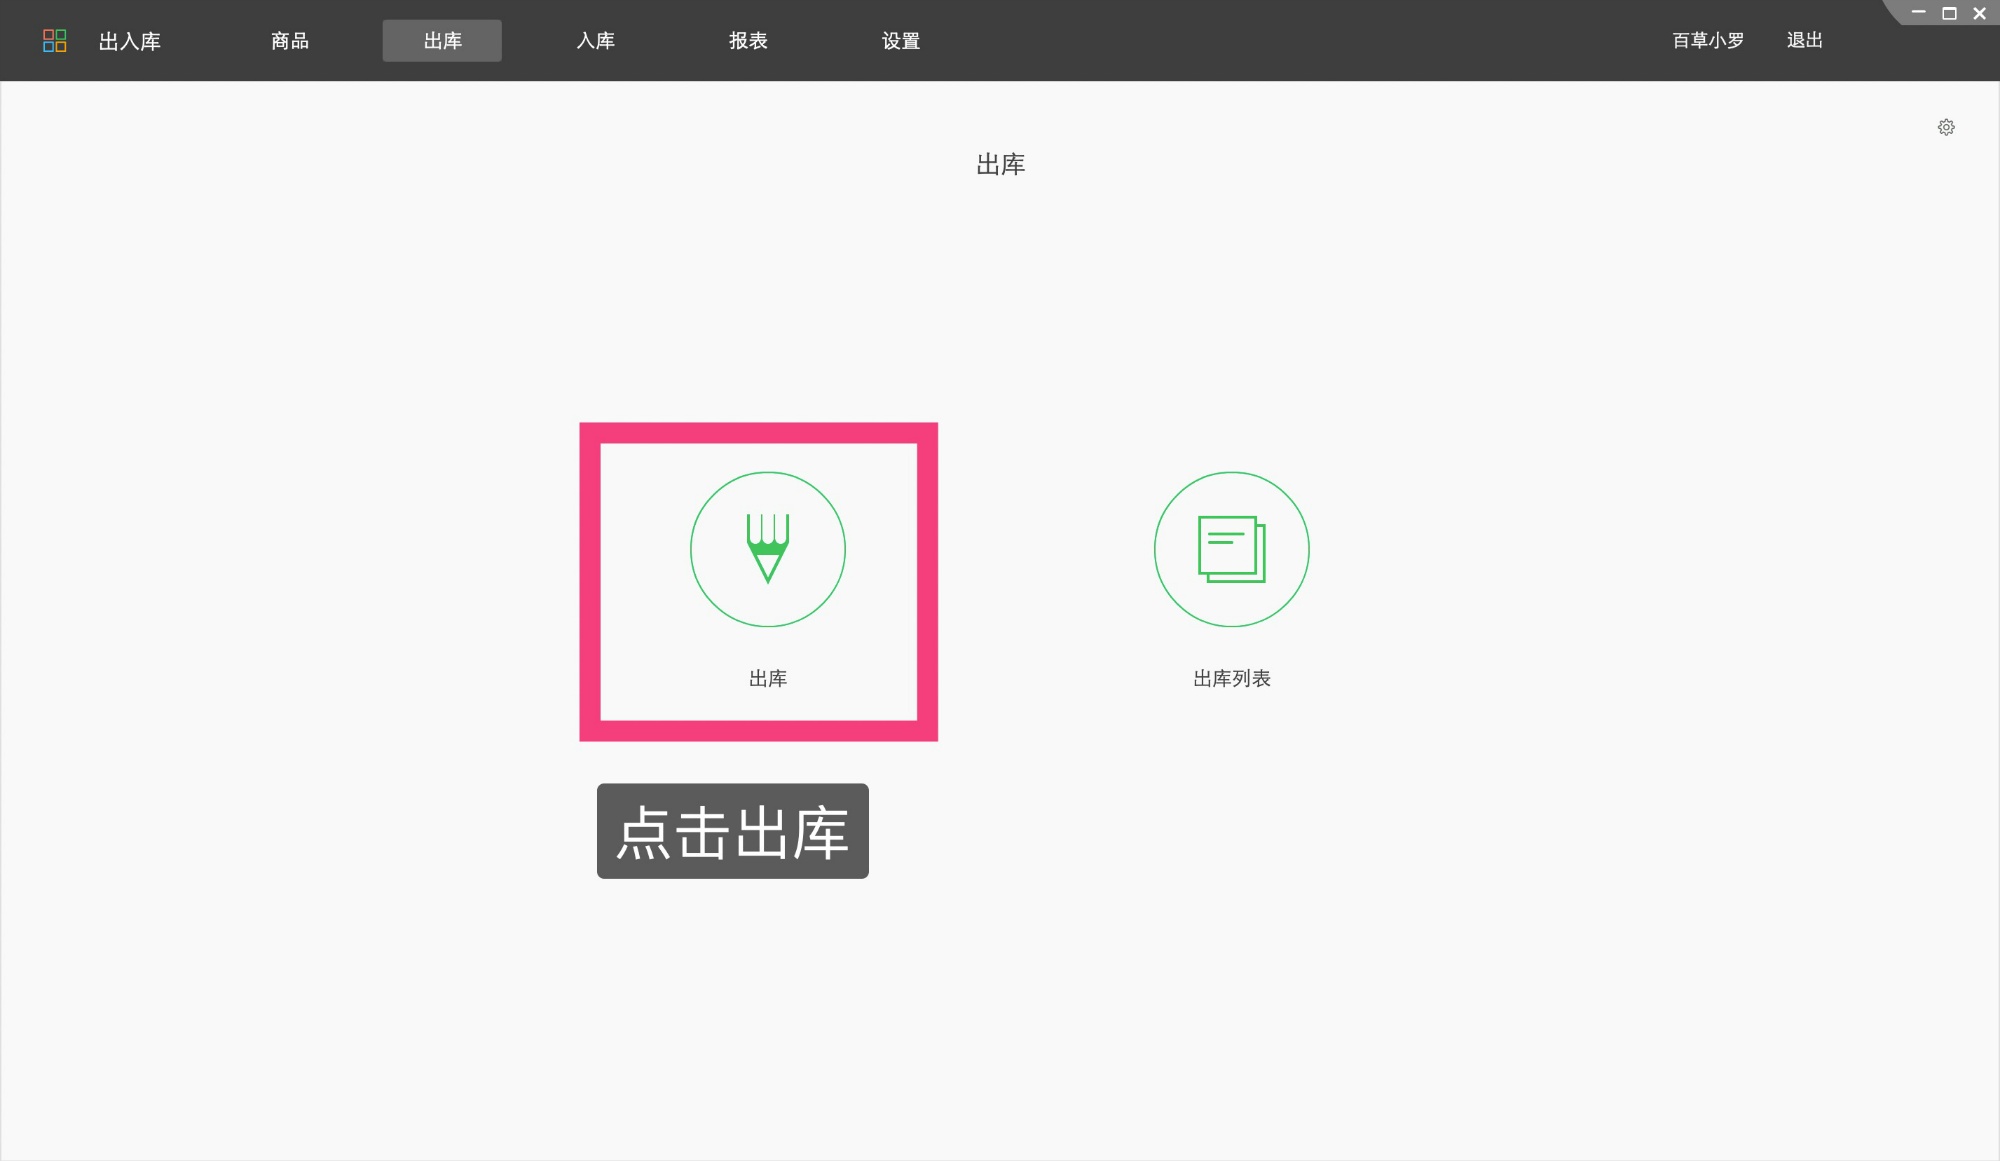Select the 出入库 menu item
2000x1161 pixels.
[128, 41]
